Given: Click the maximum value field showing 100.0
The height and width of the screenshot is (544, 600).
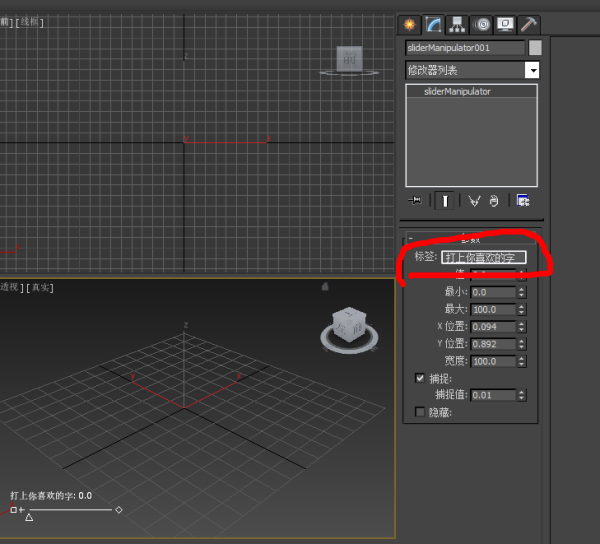Looking at the screenshot, I should (x=493, y=309).
